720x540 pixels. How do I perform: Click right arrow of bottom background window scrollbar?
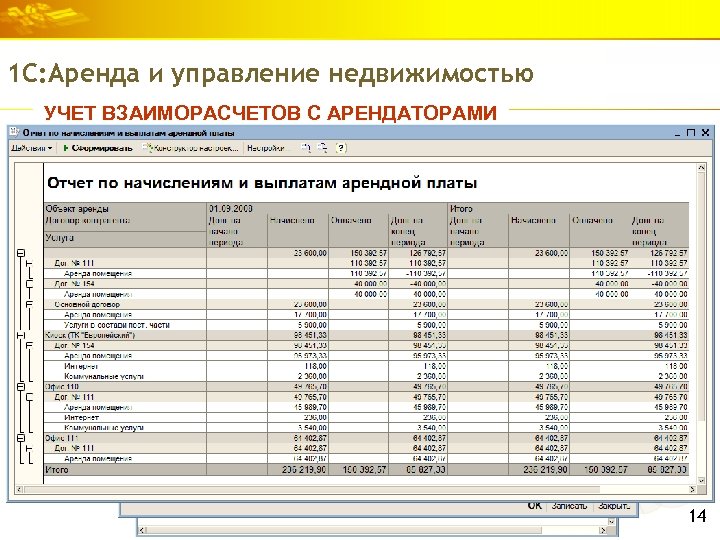coord(603,531)
